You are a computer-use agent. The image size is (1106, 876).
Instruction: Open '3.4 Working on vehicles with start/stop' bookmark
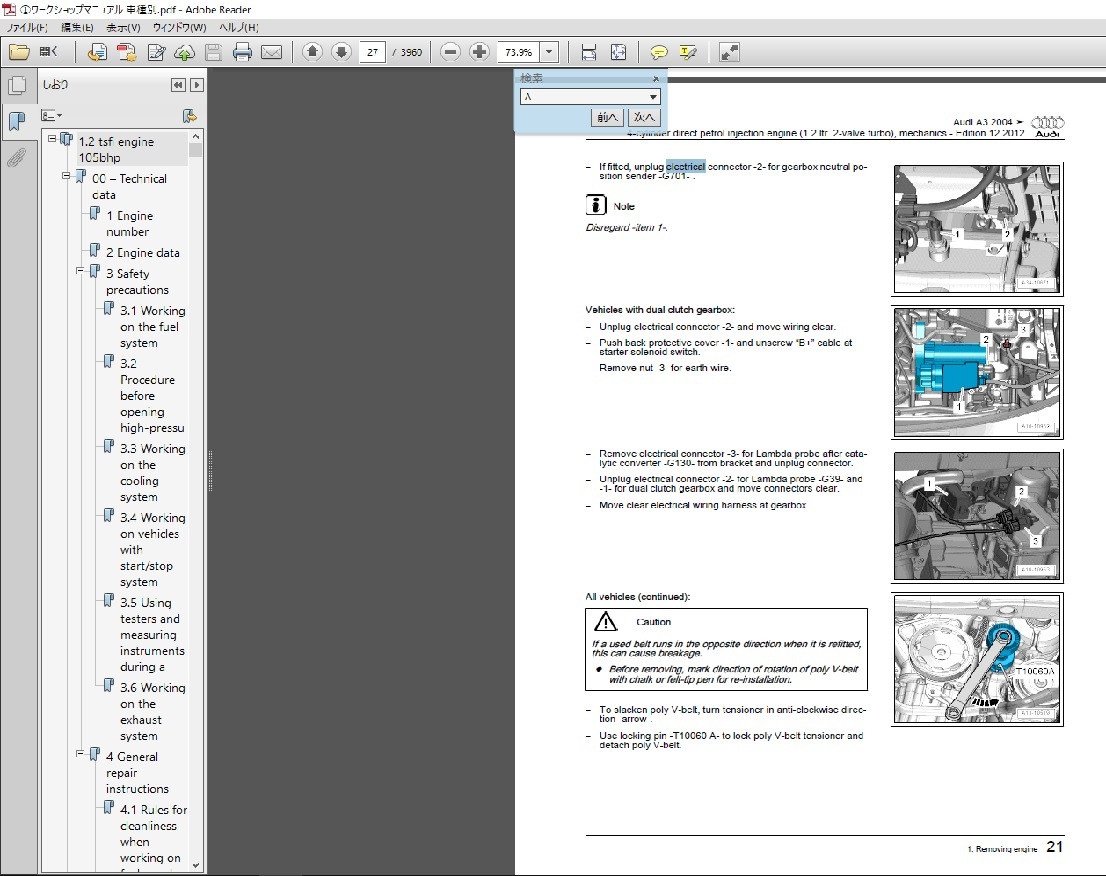(x=152, y=549)
